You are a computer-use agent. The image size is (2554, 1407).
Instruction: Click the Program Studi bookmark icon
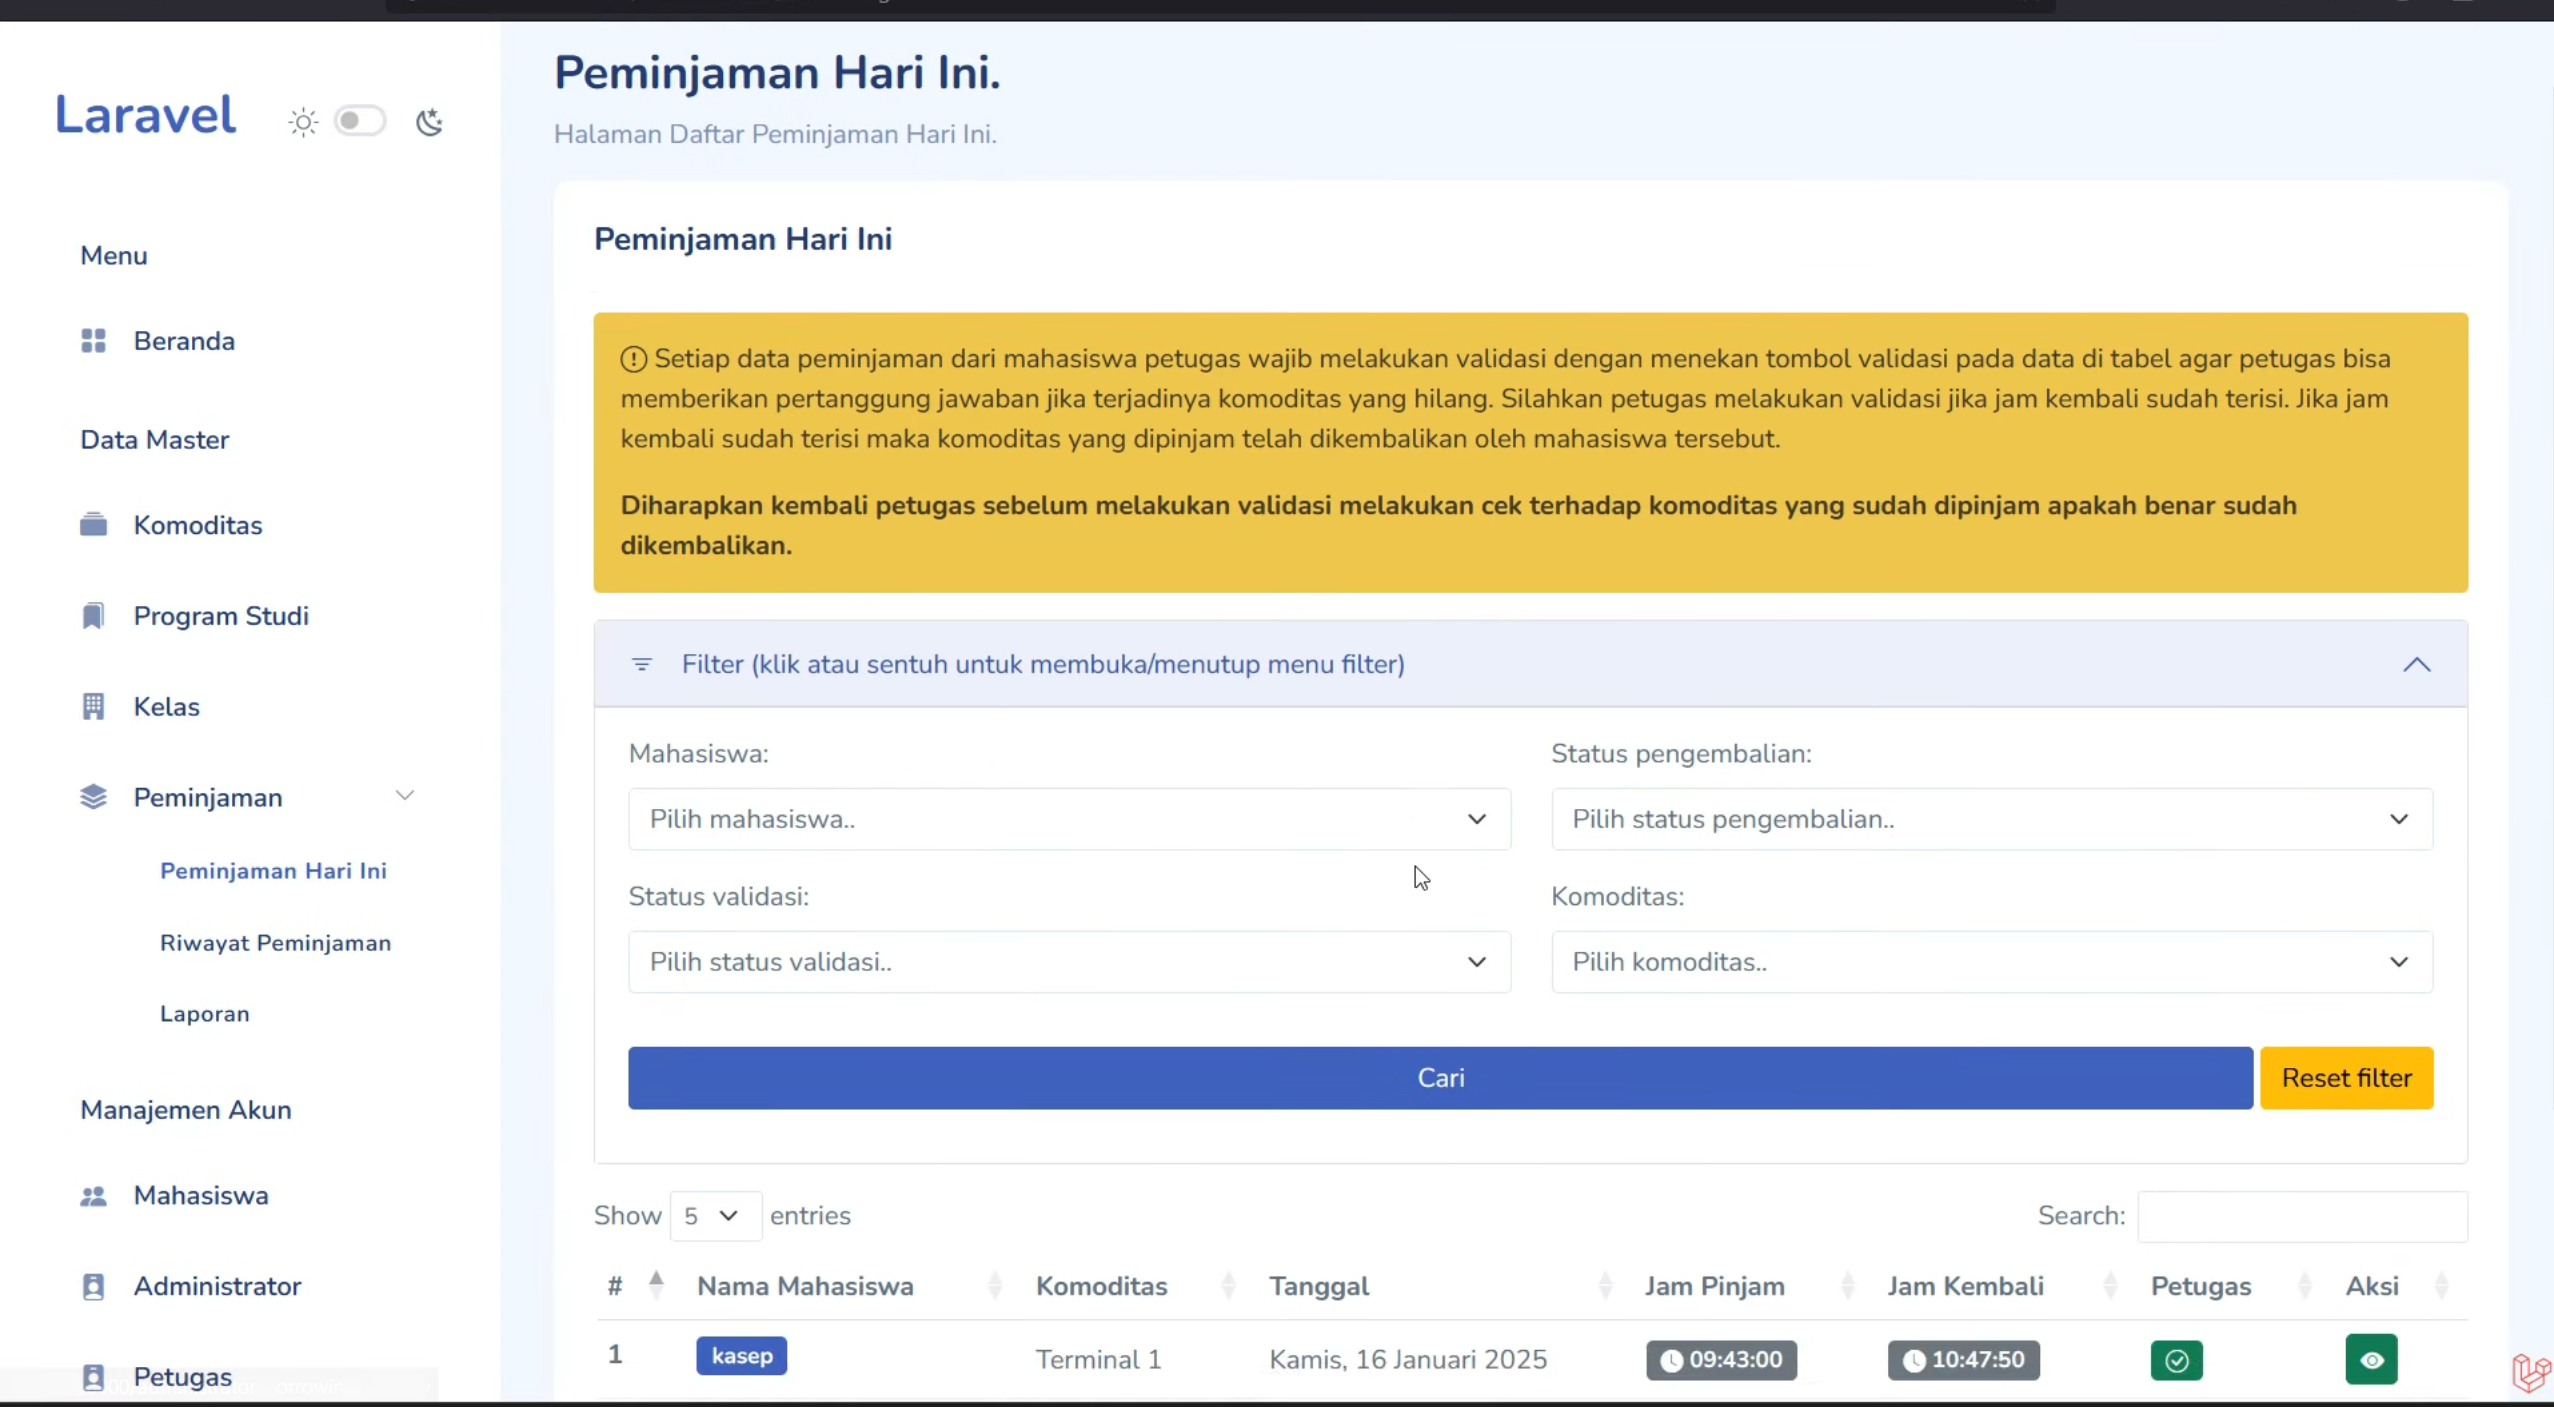pyautogui.click(x=93, y=616)
